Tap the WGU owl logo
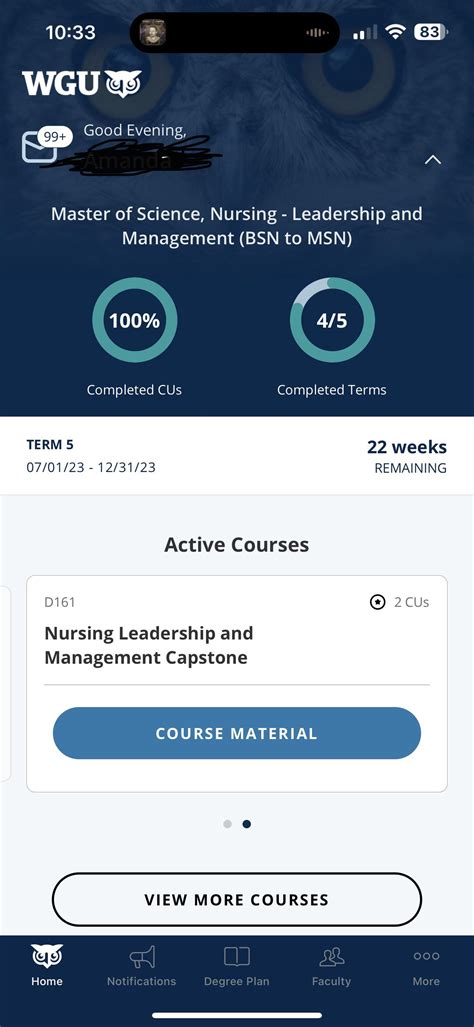 [82, 84]
